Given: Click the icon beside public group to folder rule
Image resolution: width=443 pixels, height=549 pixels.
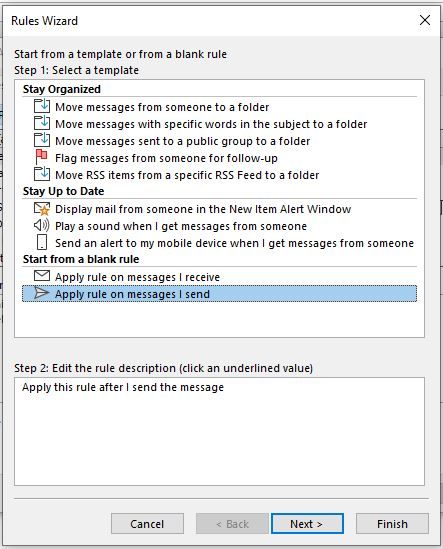Looking at the screenshot, I should pos(42,140).
